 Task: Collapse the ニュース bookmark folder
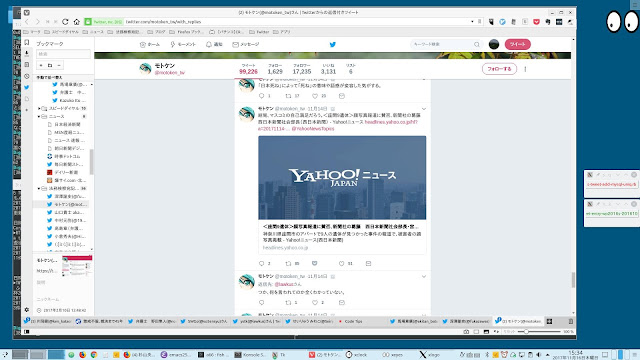point(39,116)
